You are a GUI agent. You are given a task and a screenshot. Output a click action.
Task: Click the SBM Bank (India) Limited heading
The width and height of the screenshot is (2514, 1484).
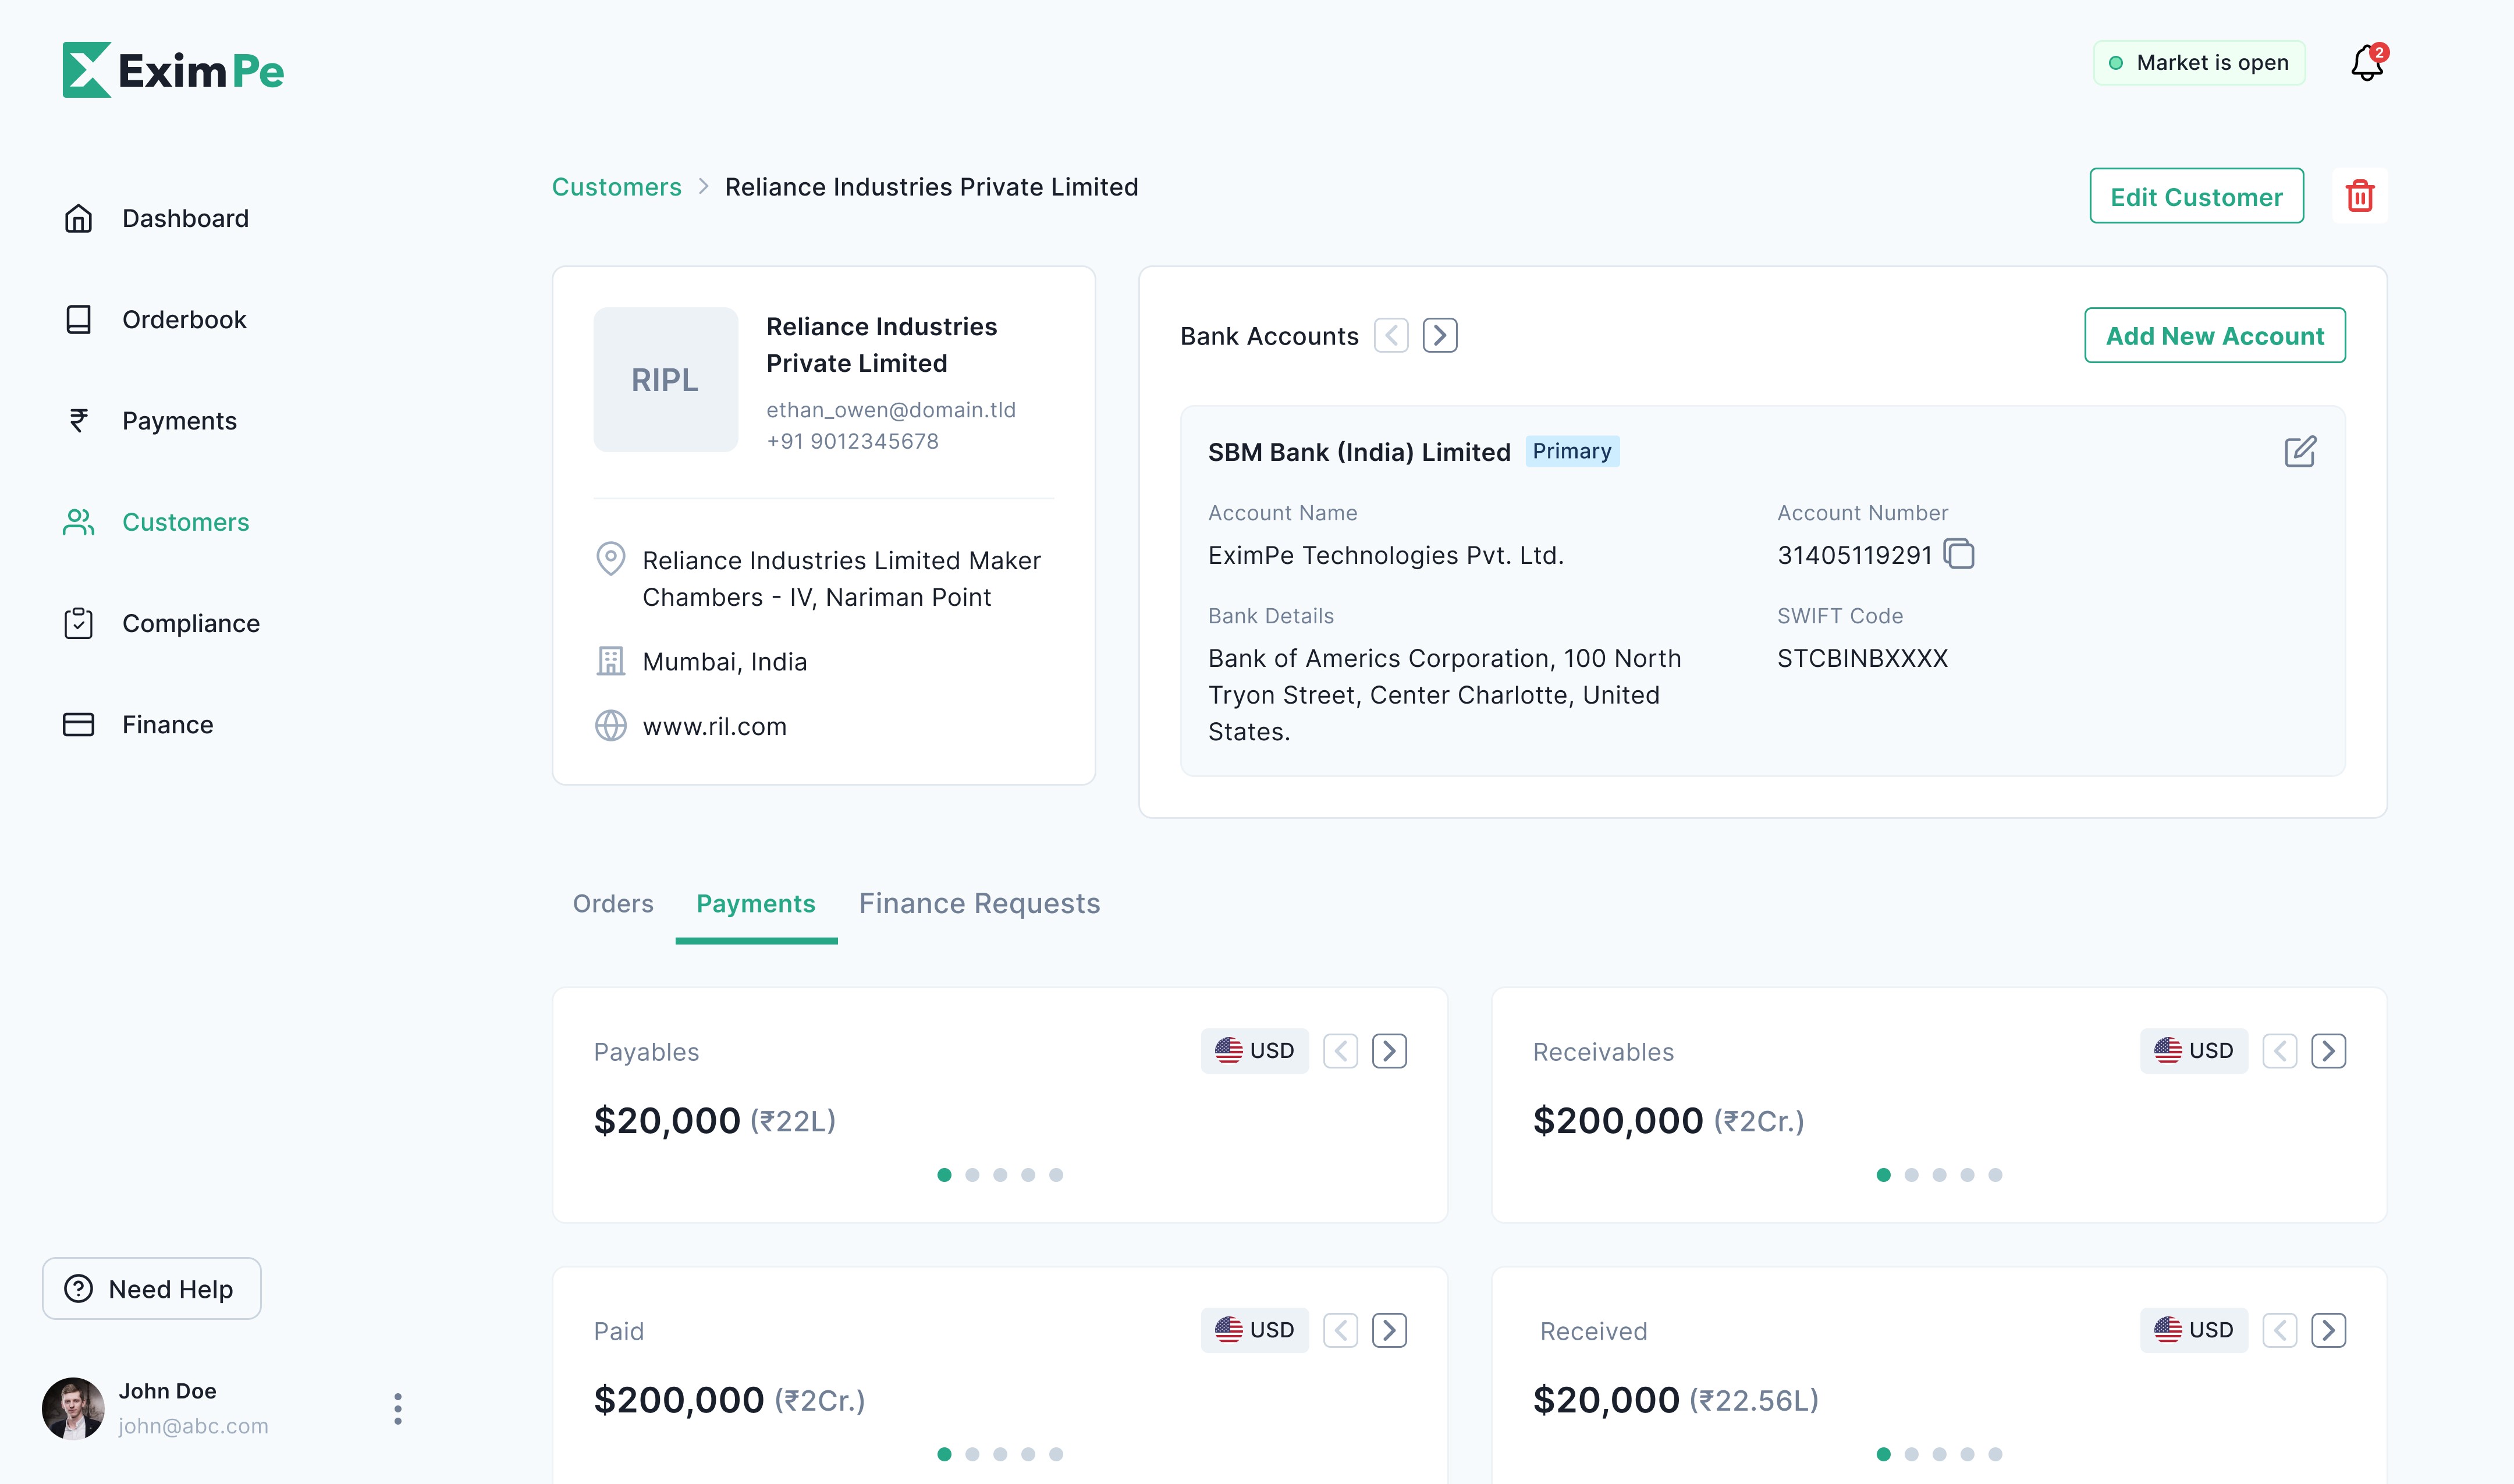coord(1359,452)
